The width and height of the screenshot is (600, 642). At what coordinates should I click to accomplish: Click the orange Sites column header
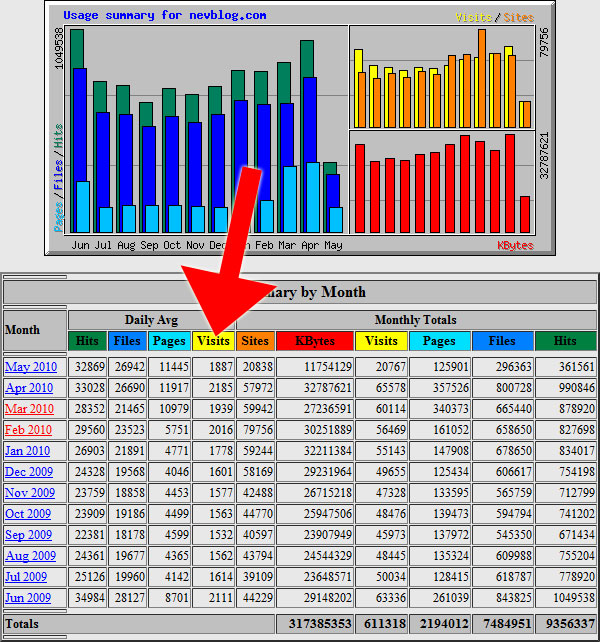[x=255, y=342]
